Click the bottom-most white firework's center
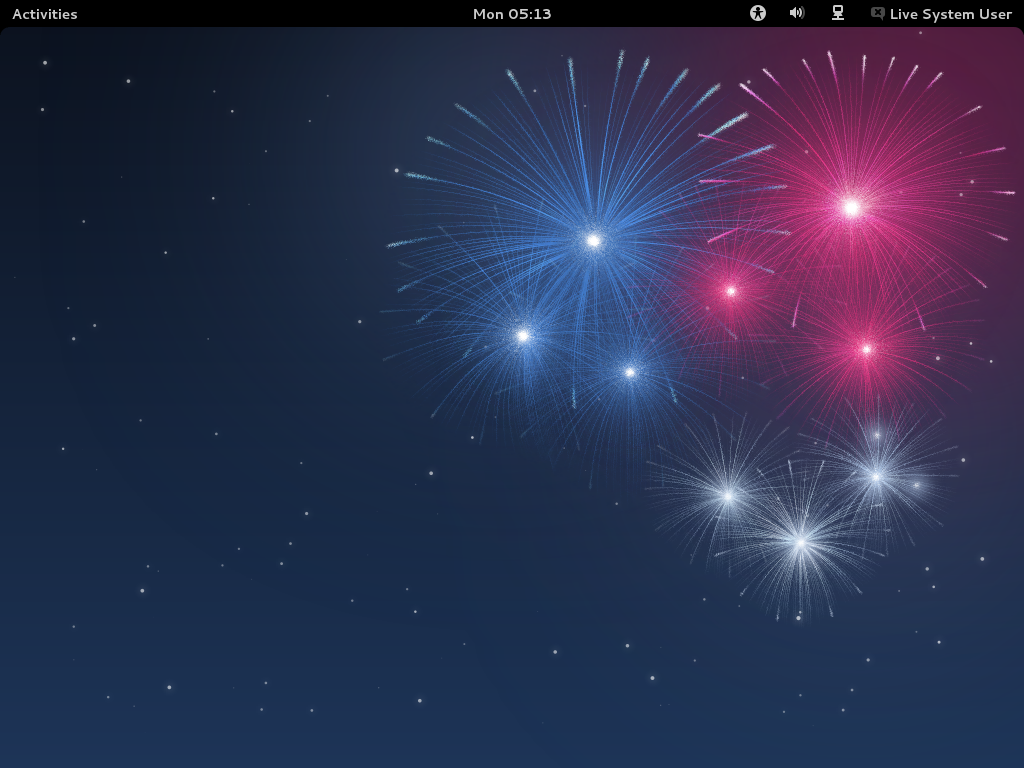This screenshot has height=768, width=1024. tap(800, 542)
